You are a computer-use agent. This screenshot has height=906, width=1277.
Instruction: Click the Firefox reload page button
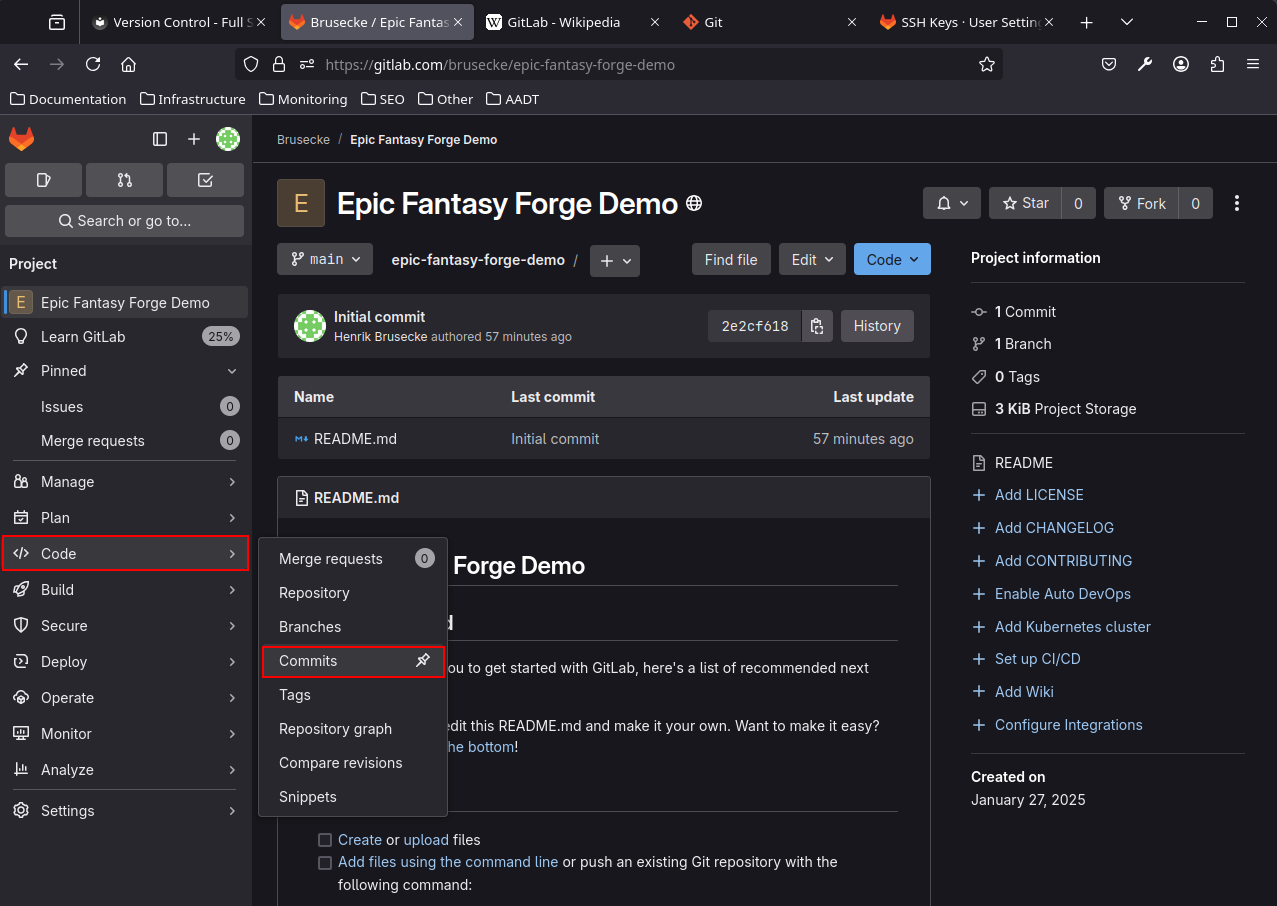[93, 64]
